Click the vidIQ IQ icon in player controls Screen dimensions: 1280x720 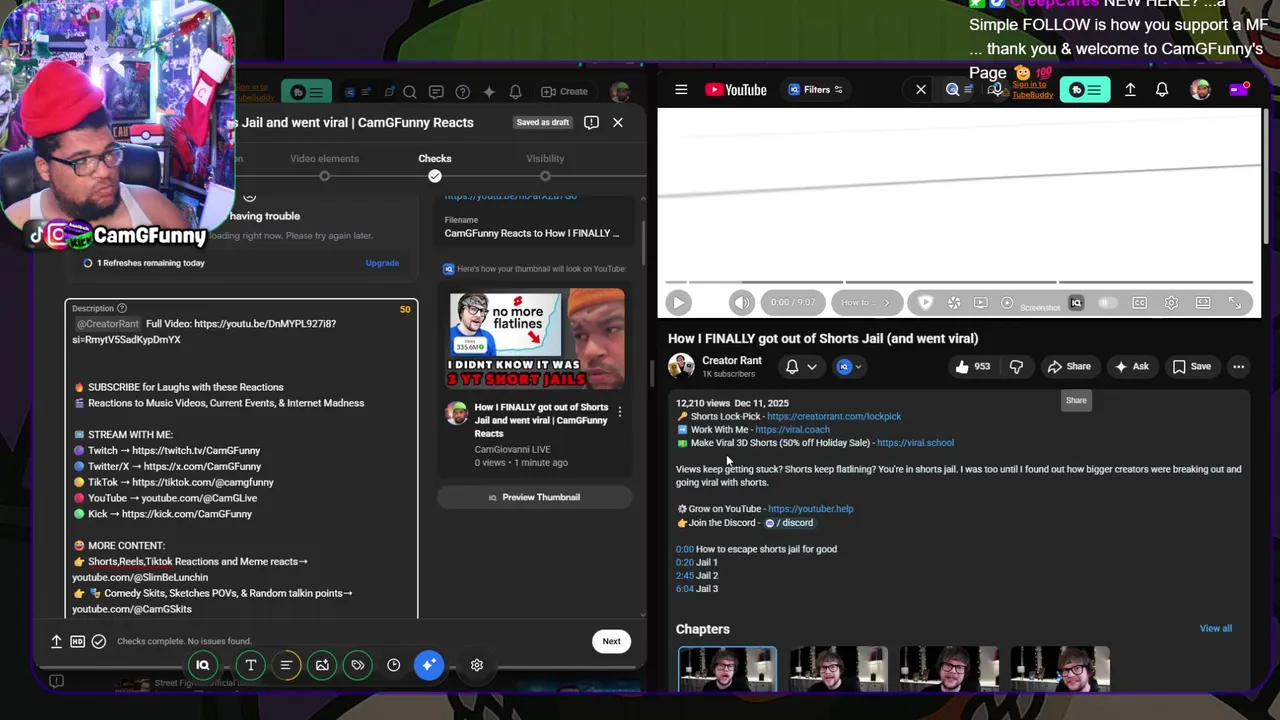point(1076,303)
